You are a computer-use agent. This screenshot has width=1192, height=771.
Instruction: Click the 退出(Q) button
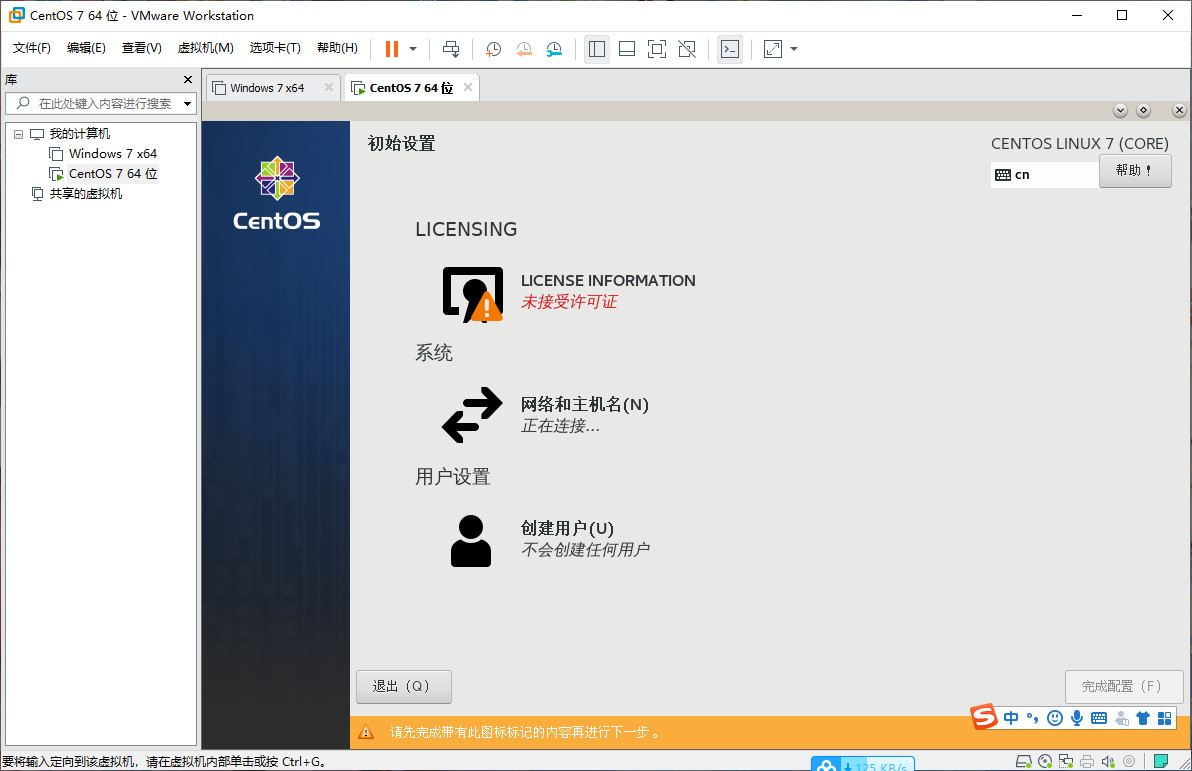coord(403,686)
